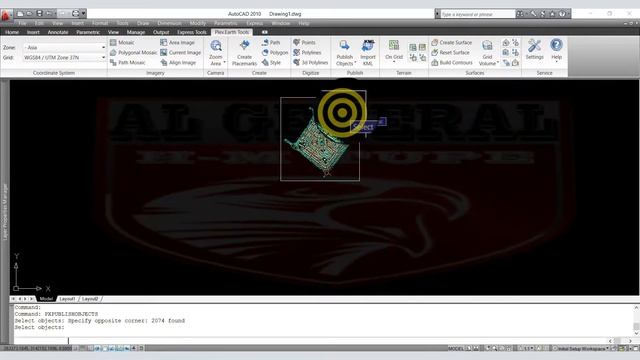This screenshot has height=360, width=640.
Task: Switch to the Express Tools ribbon tab
Action: pos(192,32)
